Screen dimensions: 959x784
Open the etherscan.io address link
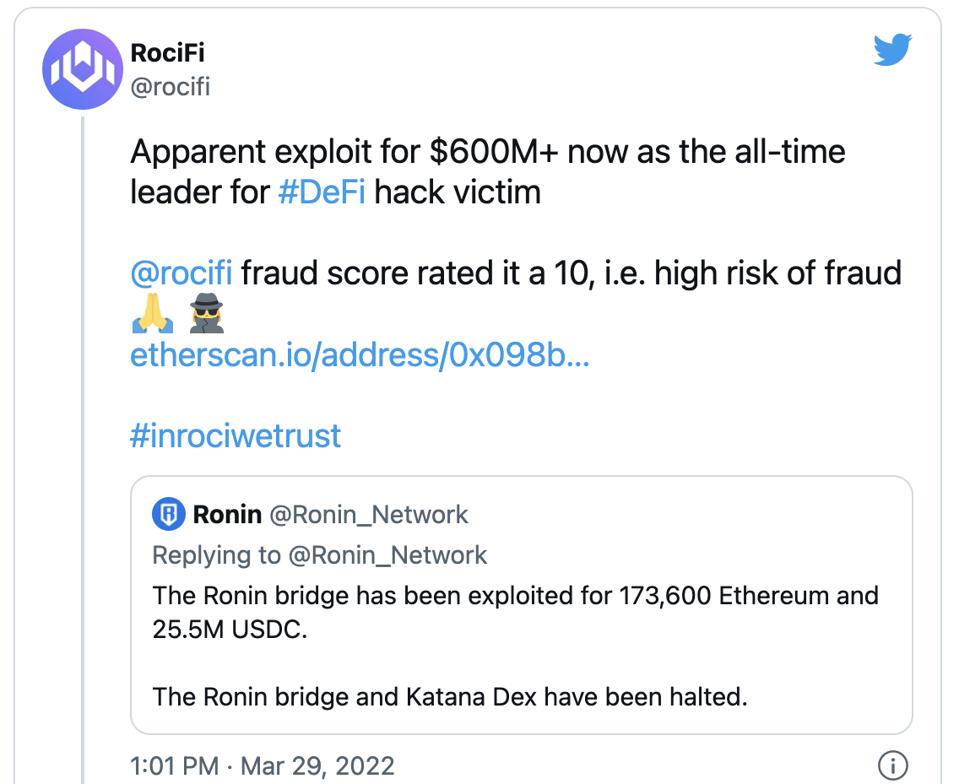(360, 354)
